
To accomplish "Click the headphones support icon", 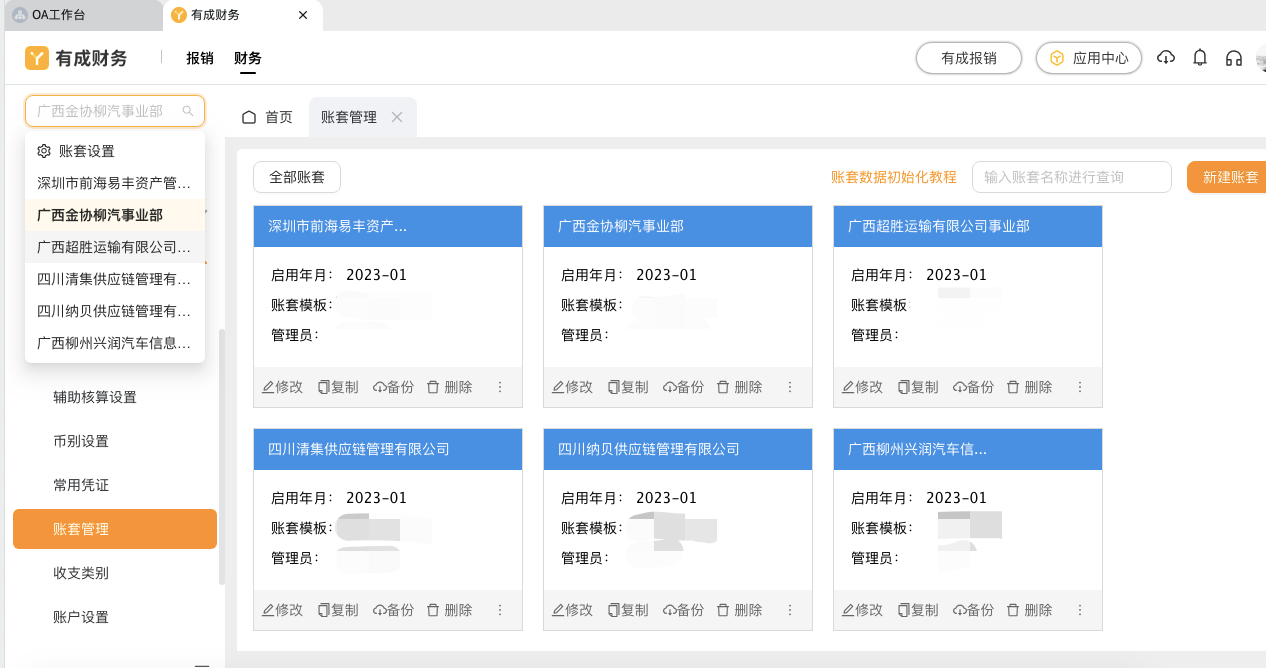I will [1232, 58].
